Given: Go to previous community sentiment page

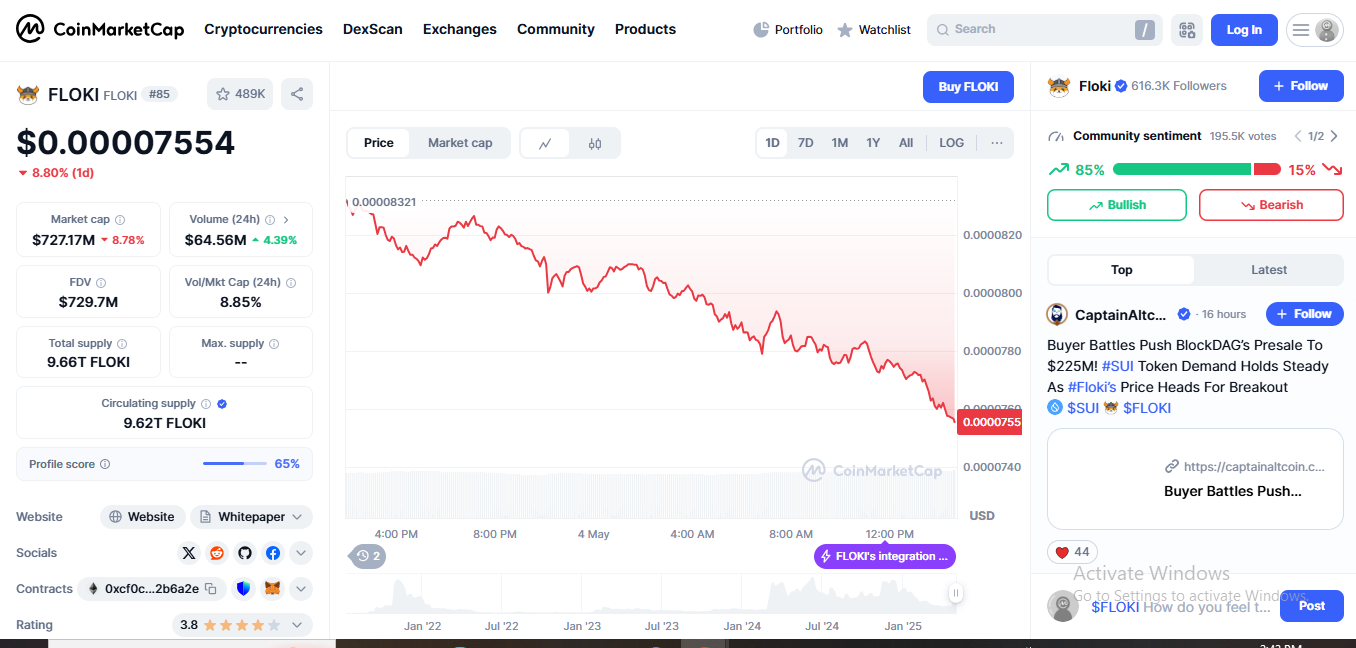Looking at the screenshot, I should click(x=1298, y=136).
